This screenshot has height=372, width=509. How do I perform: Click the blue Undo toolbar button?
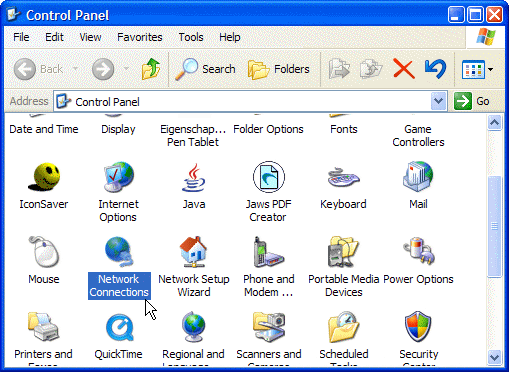coord(435,69)
